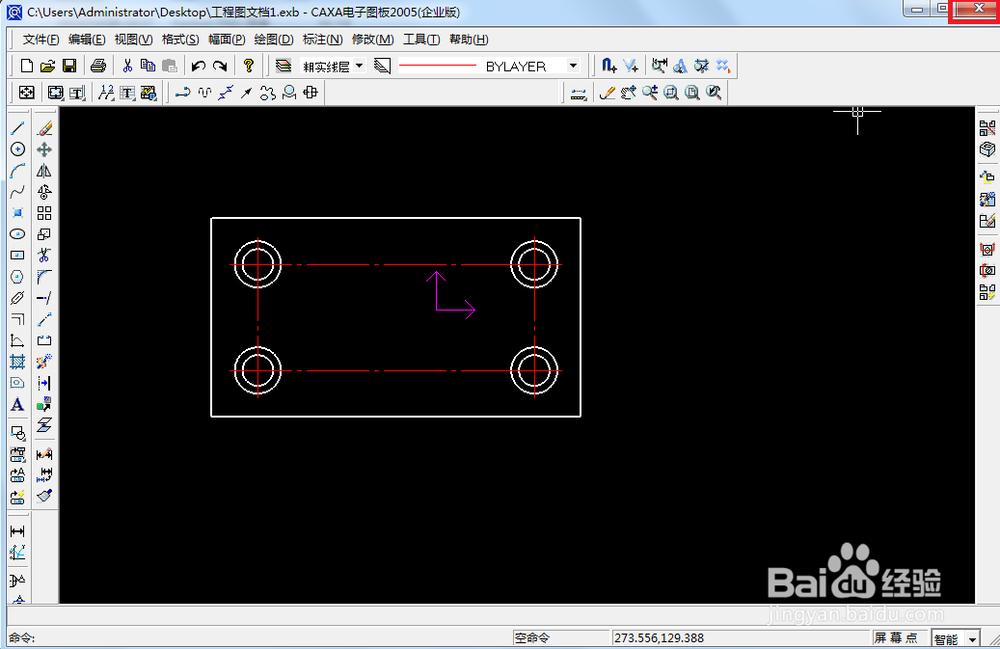Copy the selected objects
1000x649 pixels.
pos(148,66)
